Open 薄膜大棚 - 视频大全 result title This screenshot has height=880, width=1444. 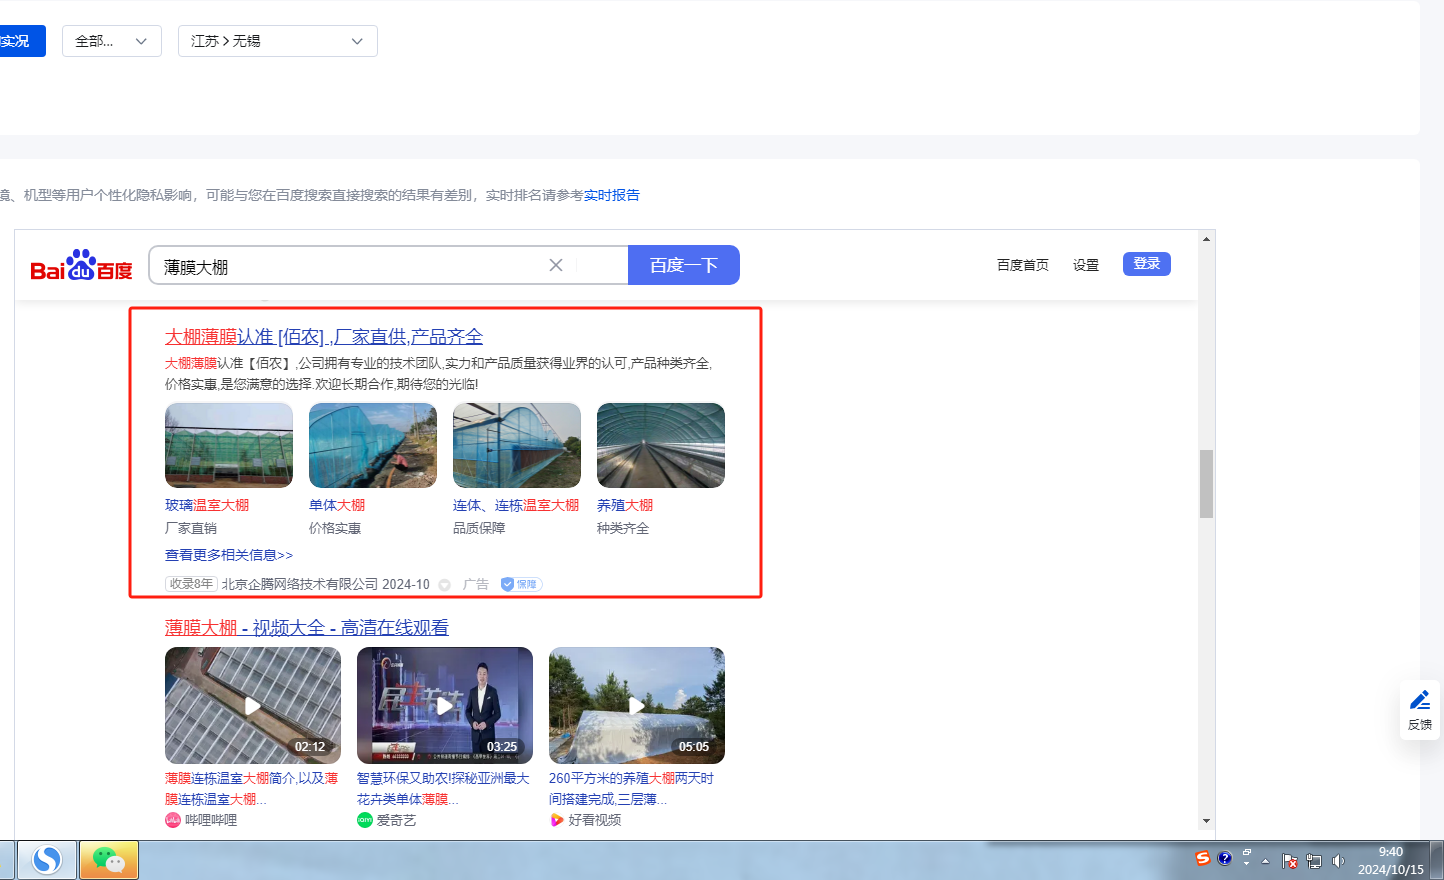(x=307, y=627)
